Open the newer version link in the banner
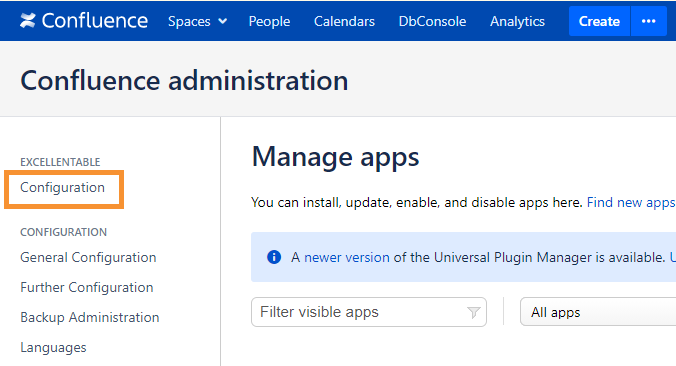This screenshot has width=676, height=366. pos(347,257)
